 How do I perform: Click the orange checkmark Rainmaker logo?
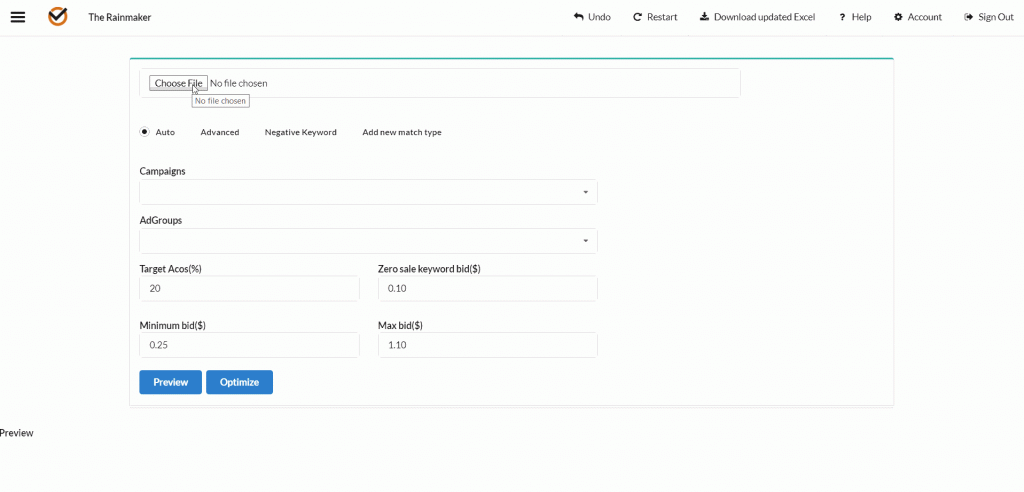click(58, 17)
